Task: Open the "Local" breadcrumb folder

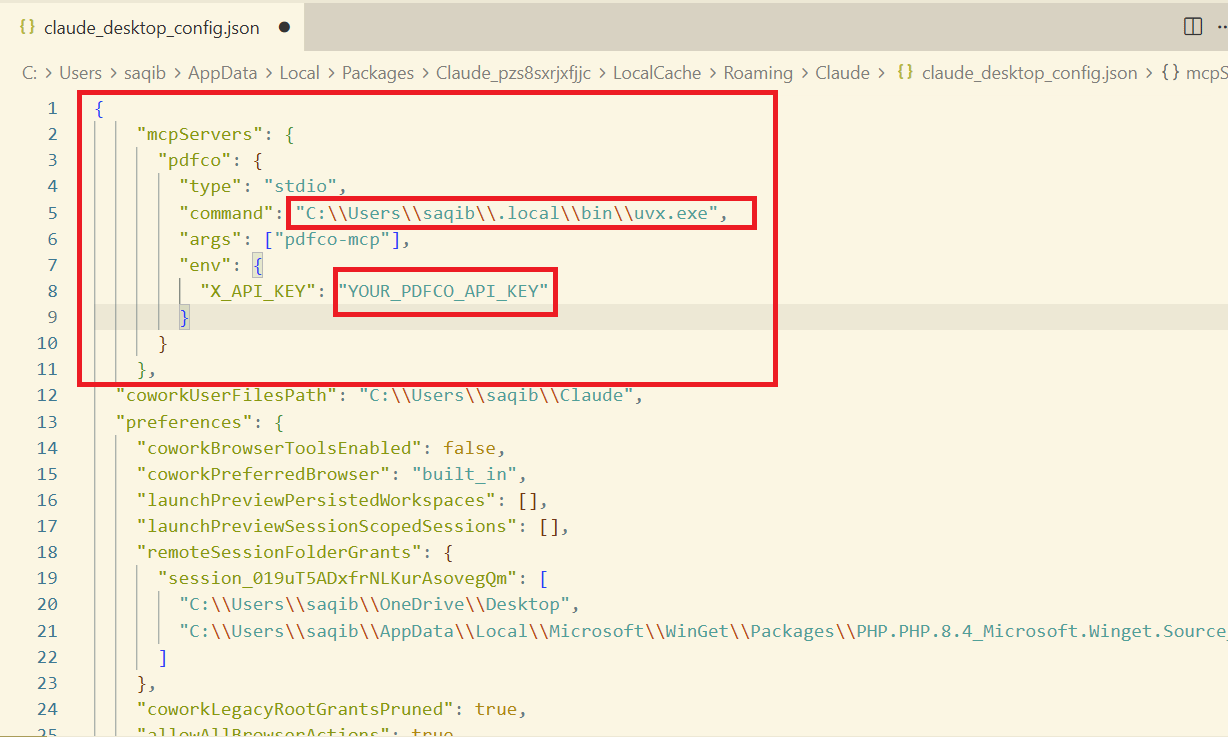Action: (x=299, y=73)
